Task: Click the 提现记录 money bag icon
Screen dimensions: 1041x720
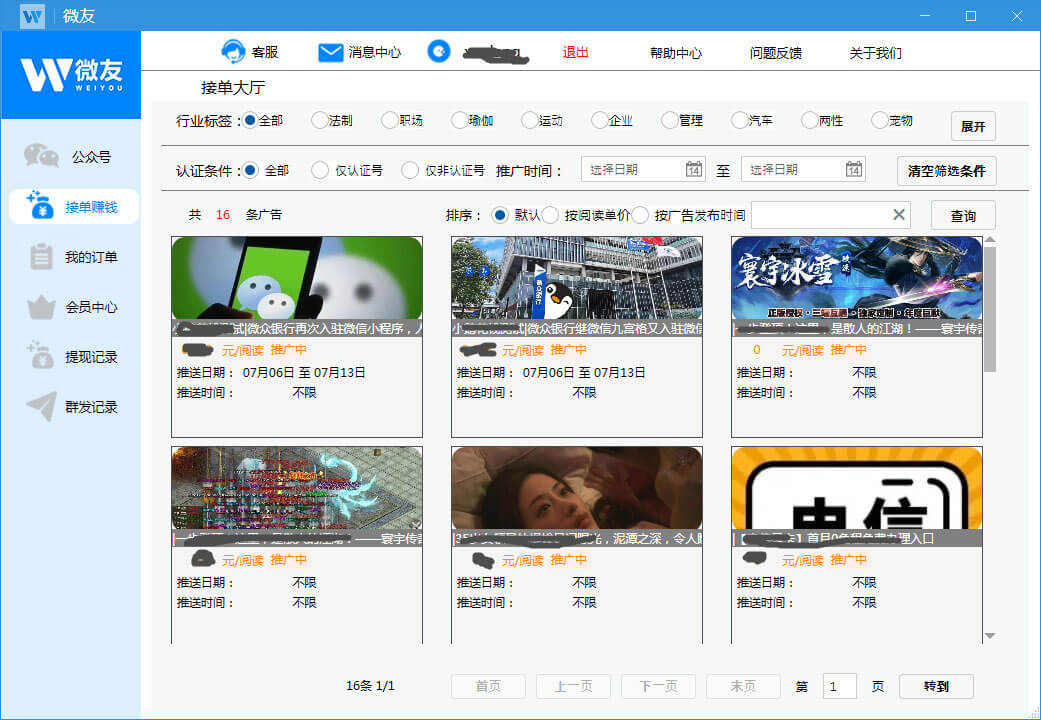Action: [41, 357]
